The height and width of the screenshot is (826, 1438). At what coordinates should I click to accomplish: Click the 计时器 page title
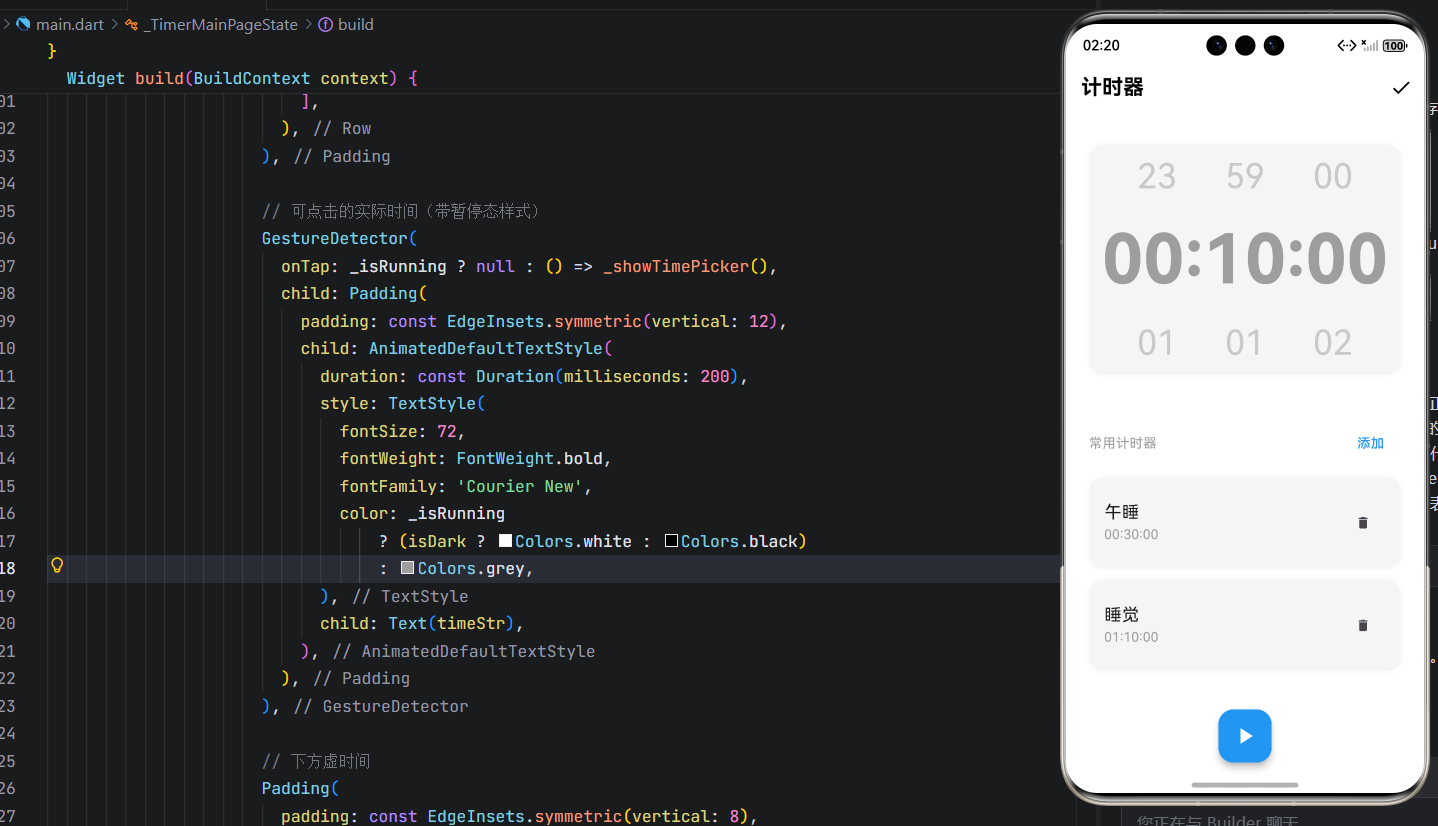click(x=1112, y=88)
